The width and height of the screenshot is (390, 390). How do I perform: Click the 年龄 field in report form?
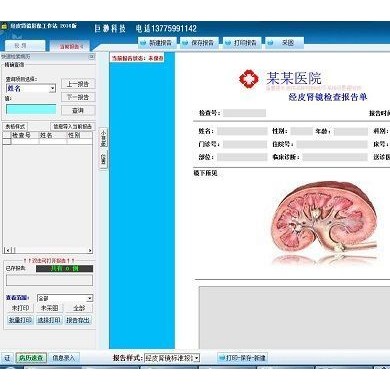click(351, 131)
